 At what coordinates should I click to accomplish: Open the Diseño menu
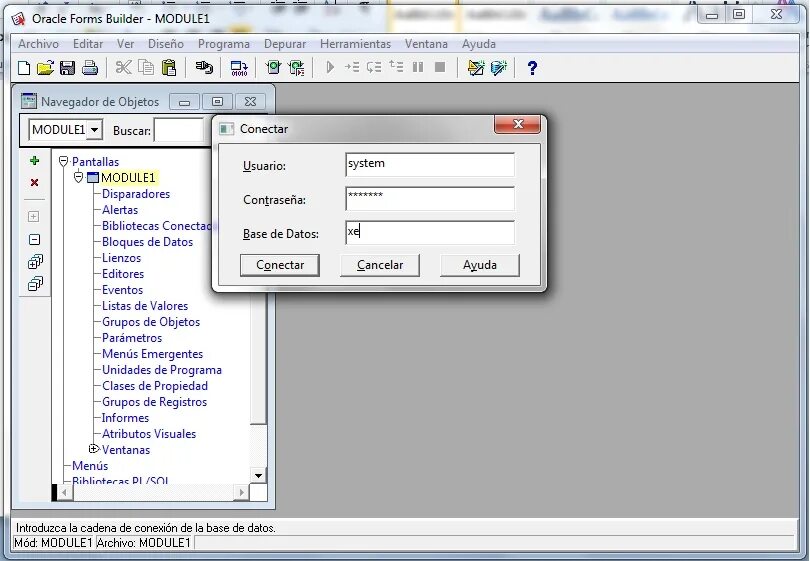[166, 44]
